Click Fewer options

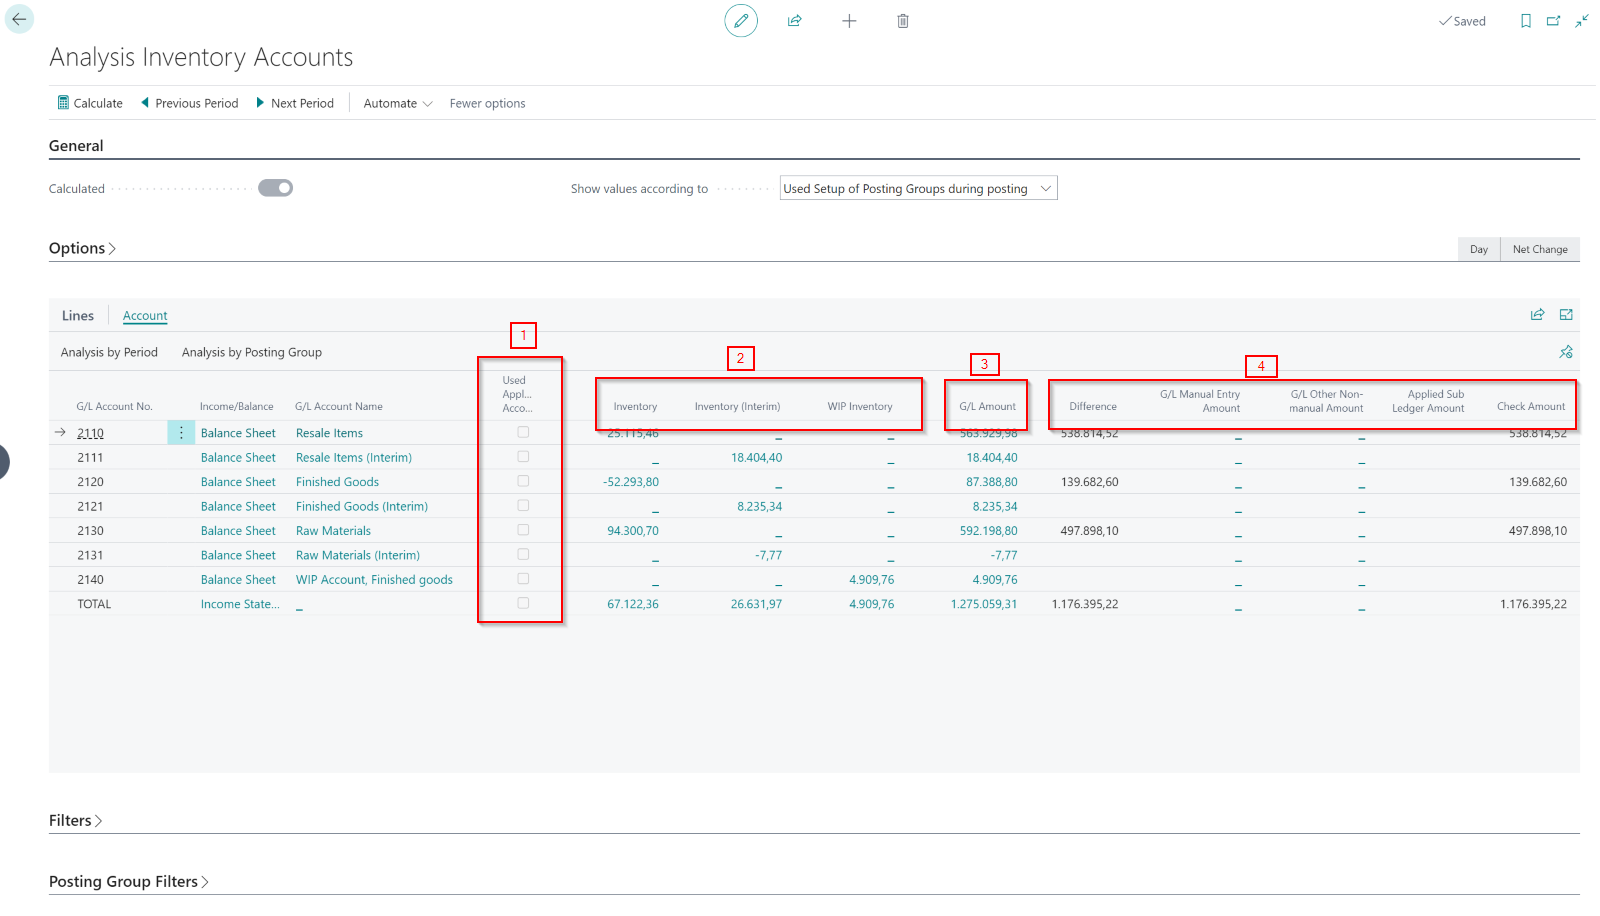point(487,103)
